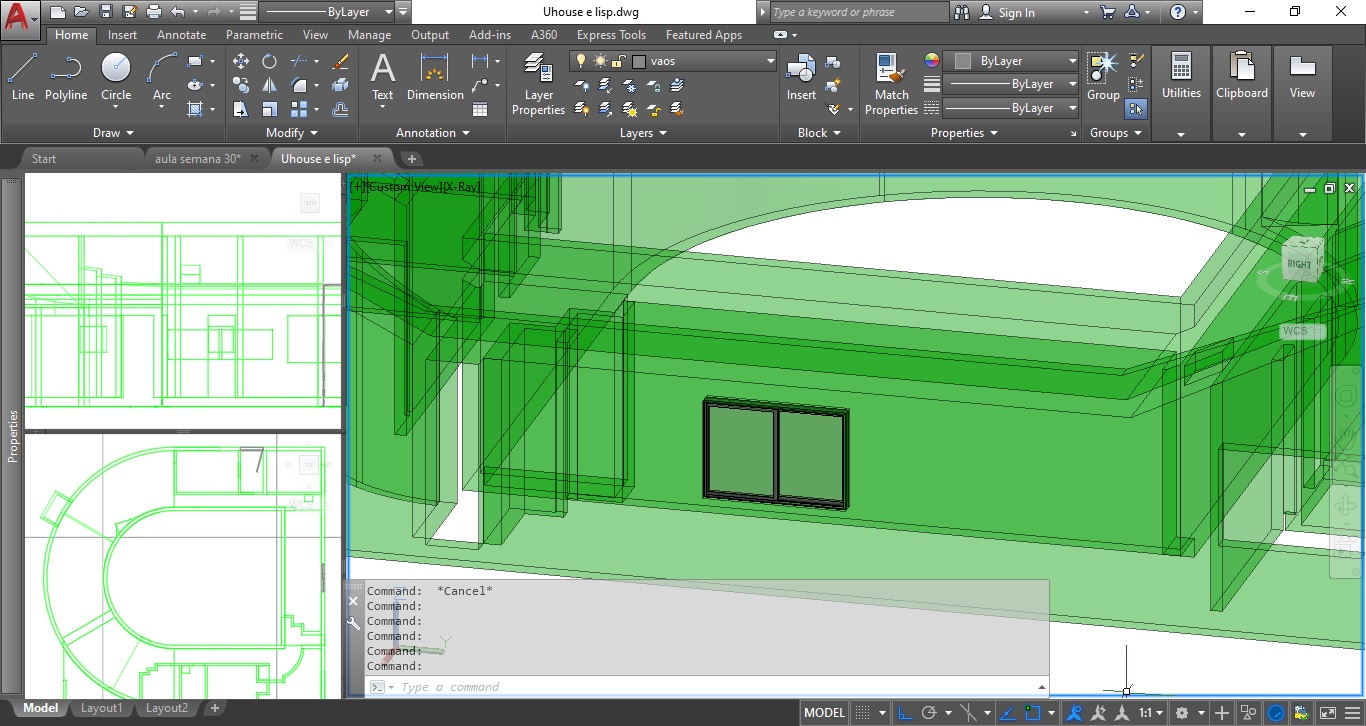Expand the Annotation panel
The width and height of the screenshot is (1366, 726).
coord(432,133)
